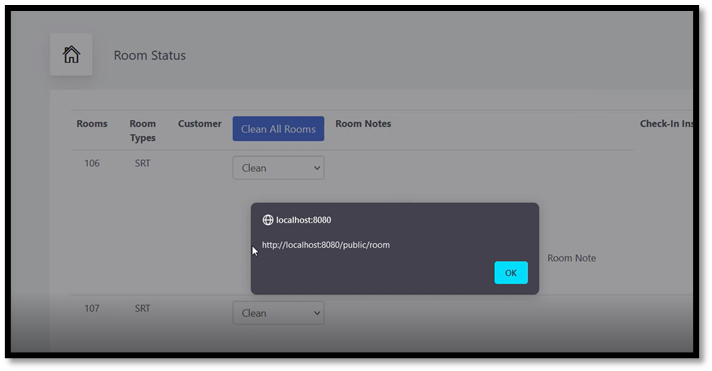Click the Clean All Rooms button
Image resolution: width=712 pixels, height=371 pixels.
(278, 129)
